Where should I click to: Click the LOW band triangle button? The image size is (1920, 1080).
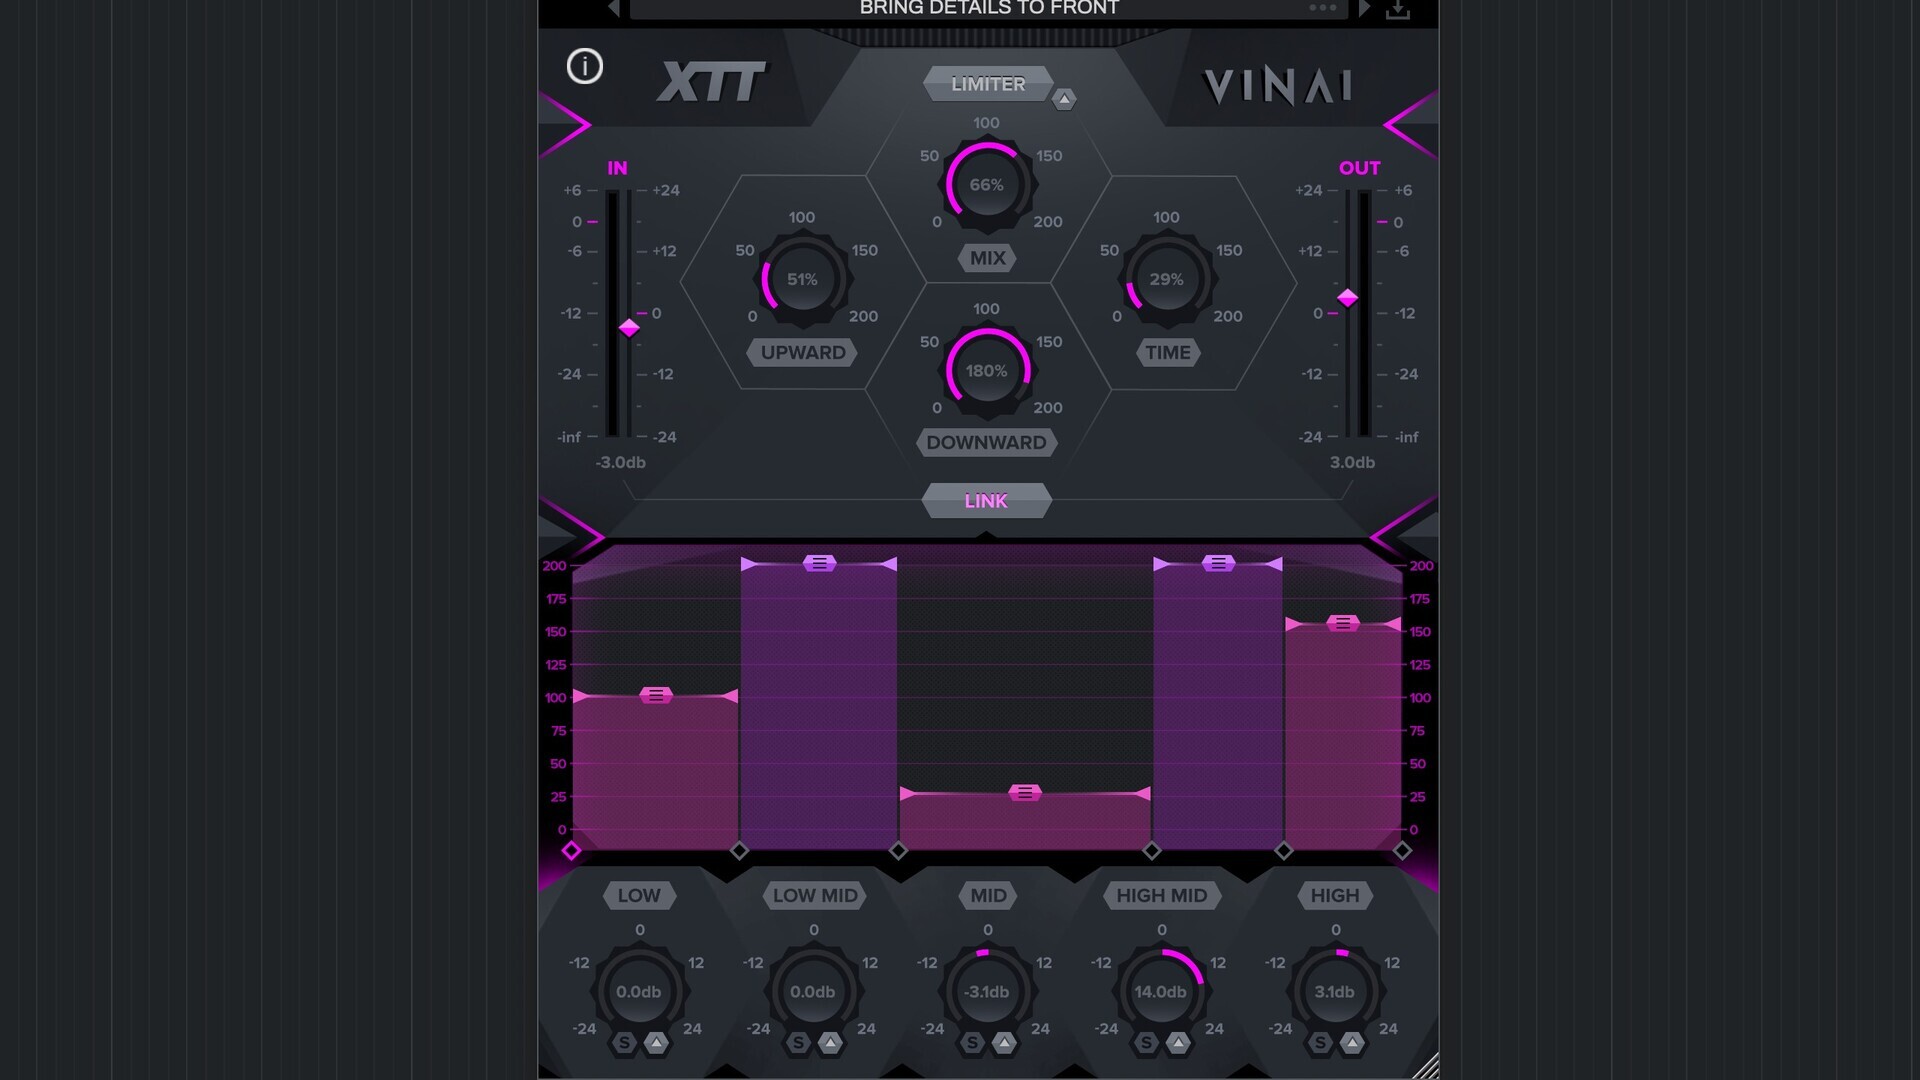tap(656, 1044)
